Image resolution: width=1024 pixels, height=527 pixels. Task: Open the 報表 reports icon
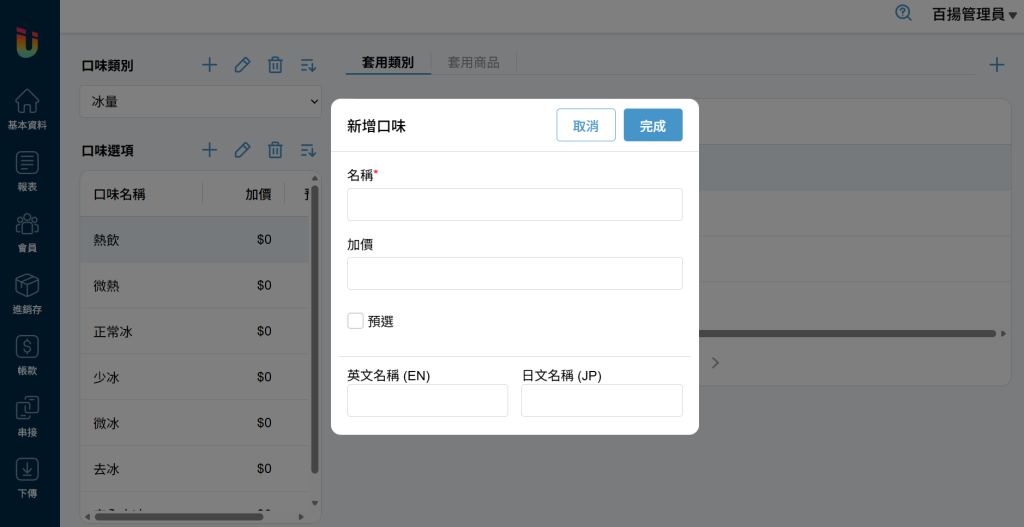click(x=28, y=170)
